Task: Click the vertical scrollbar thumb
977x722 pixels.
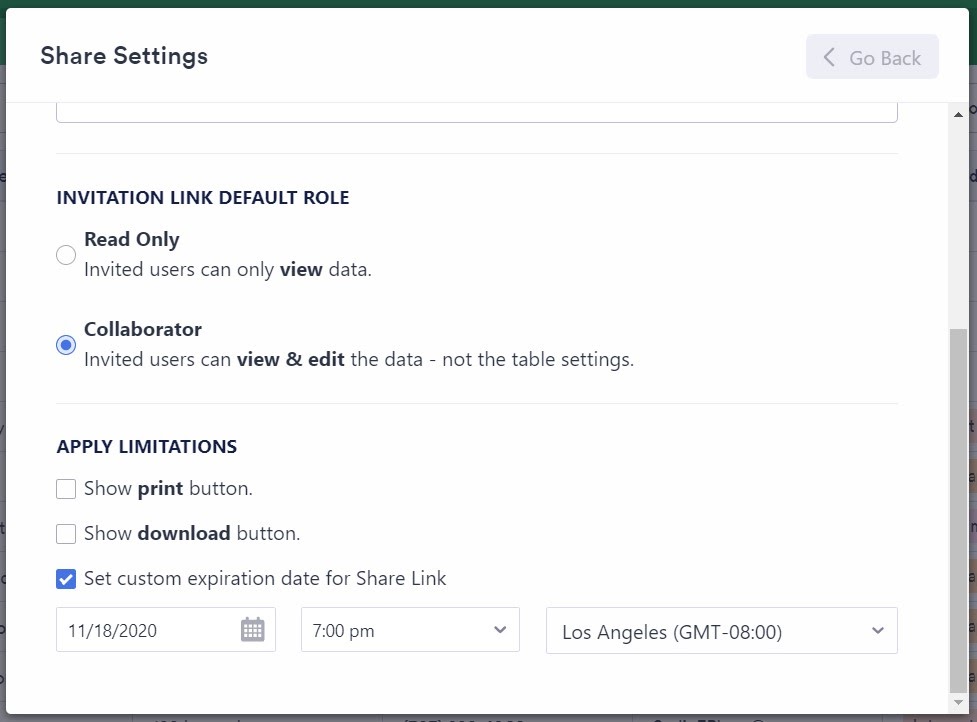Action: 958,510
